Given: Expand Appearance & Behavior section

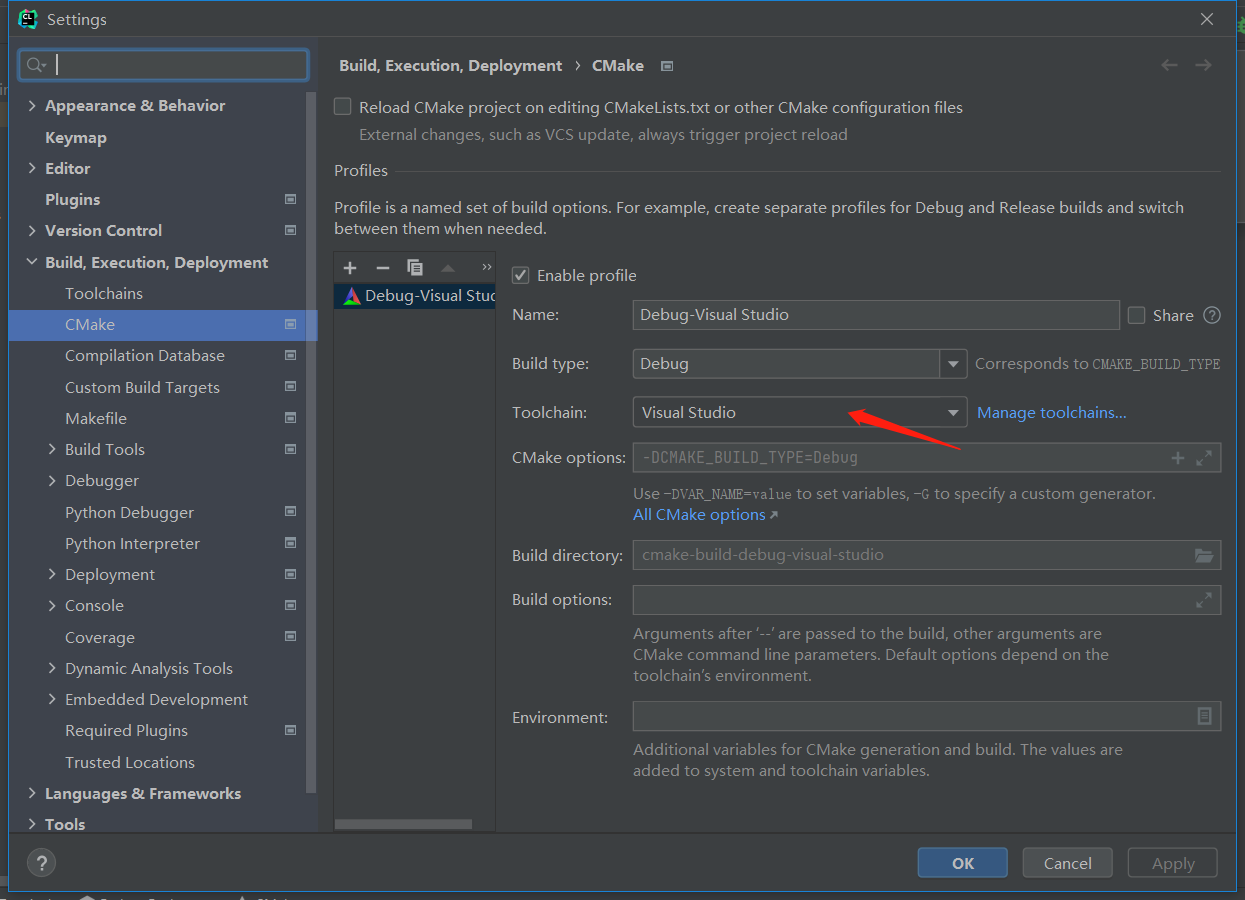Looking at the screenshot, I should point(32,106).
